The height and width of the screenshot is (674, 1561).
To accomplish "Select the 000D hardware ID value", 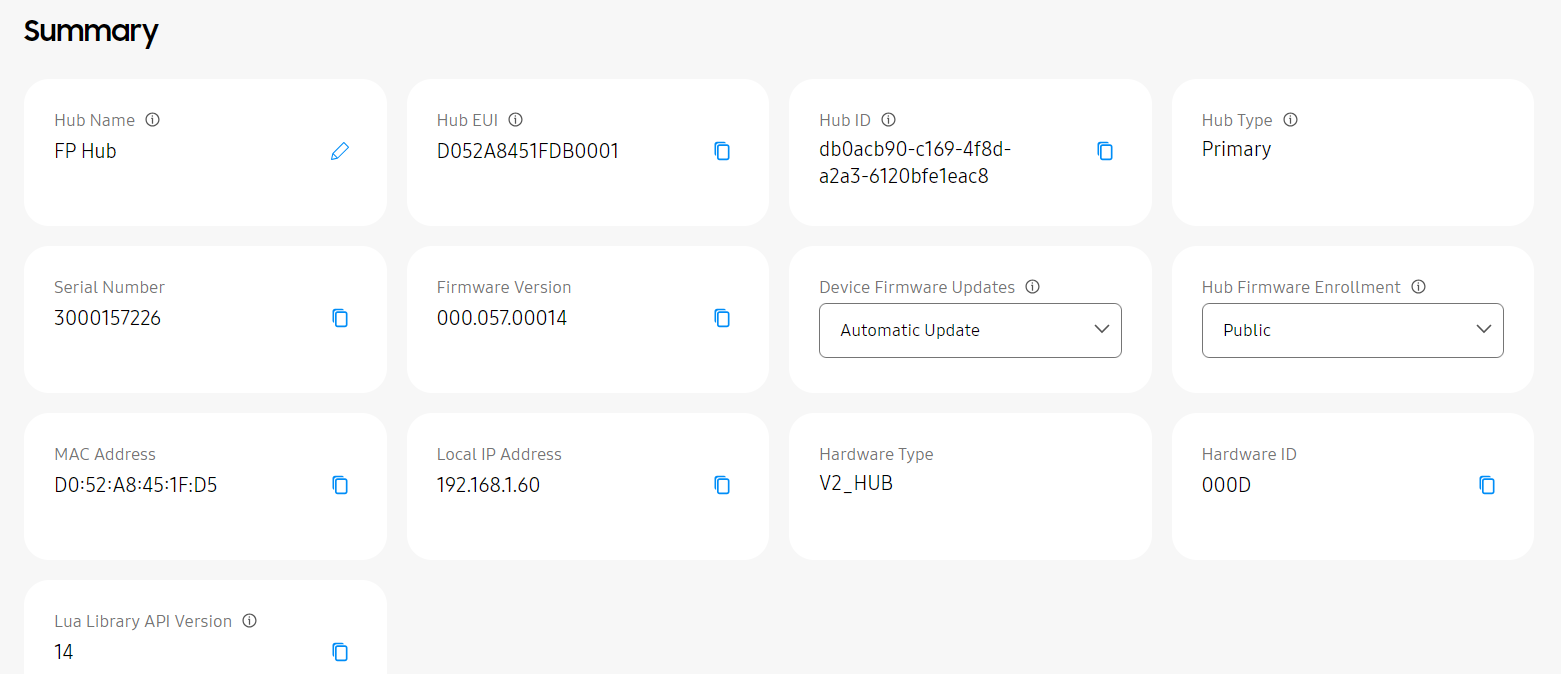I will pos(1226,485).
